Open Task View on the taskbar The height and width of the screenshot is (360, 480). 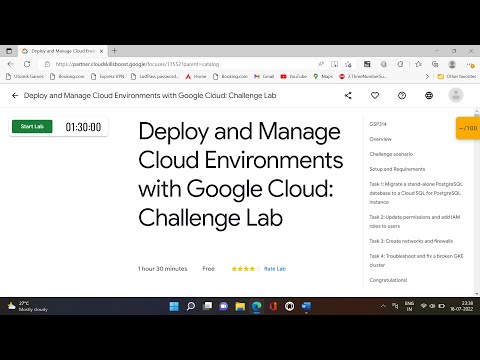[207, 306]
